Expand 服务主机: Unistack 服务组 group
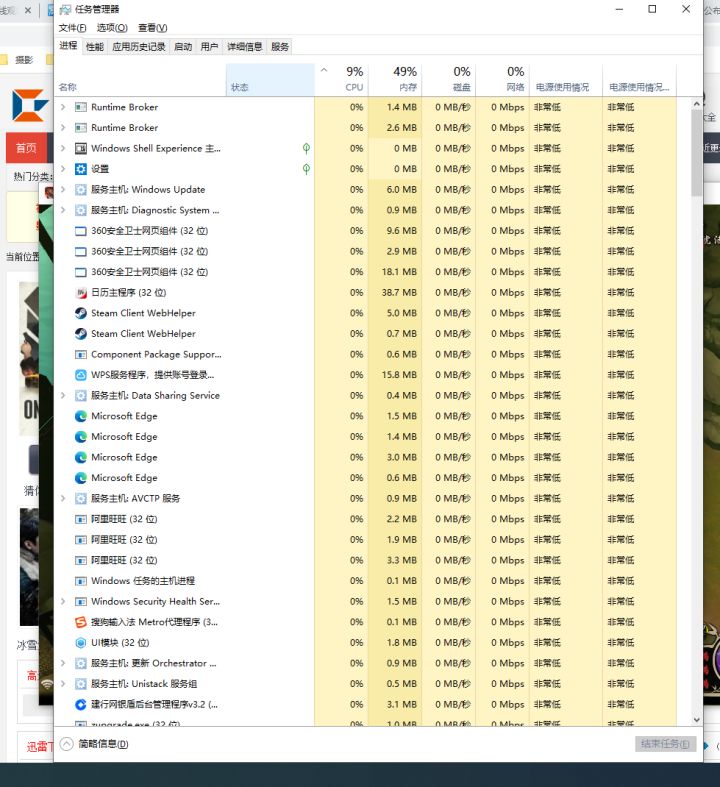 (63, 684)
